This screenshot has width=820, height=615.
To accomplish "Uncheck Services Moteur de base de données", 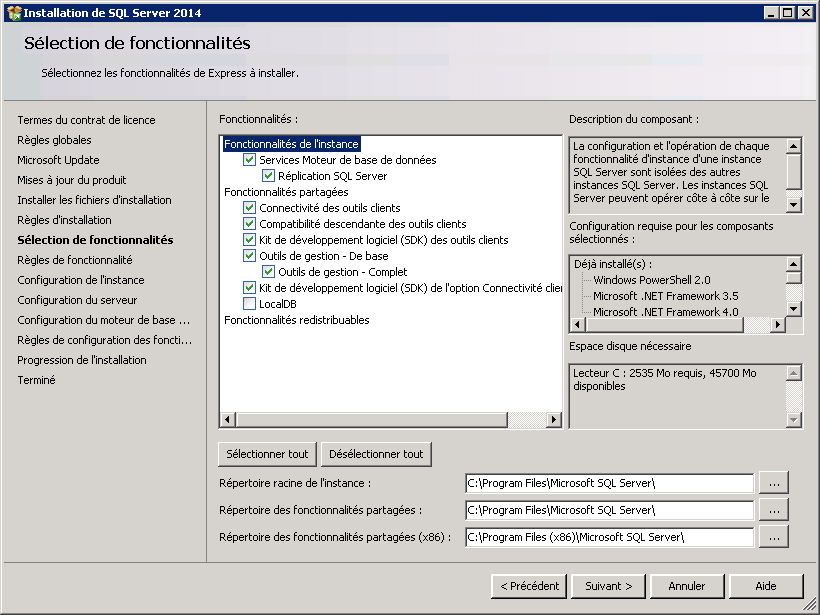I will [x=250, y=160].
